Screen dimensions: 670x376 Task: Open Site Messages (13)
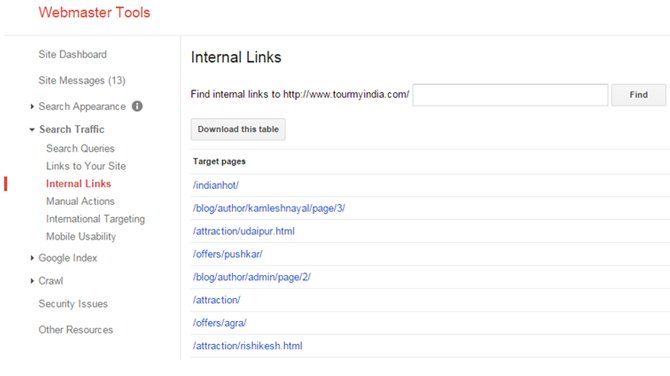(x=82, y=80)
